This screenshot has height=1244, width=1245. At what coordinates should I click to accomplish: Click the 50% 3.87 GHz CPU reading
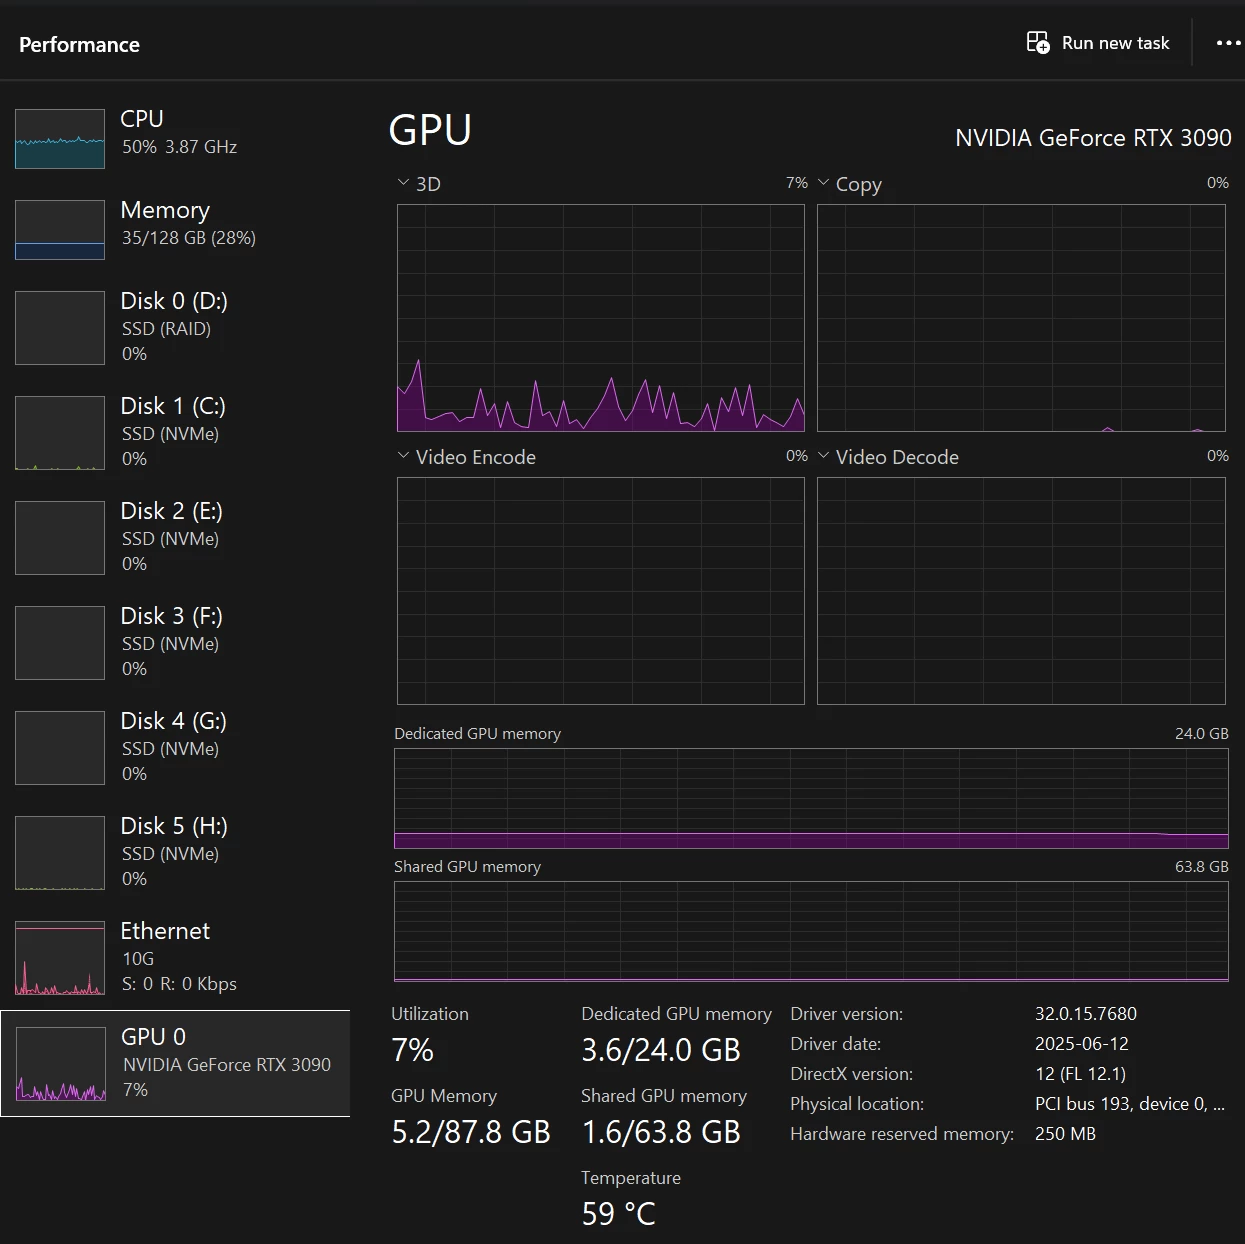click(x=179, y=147)
